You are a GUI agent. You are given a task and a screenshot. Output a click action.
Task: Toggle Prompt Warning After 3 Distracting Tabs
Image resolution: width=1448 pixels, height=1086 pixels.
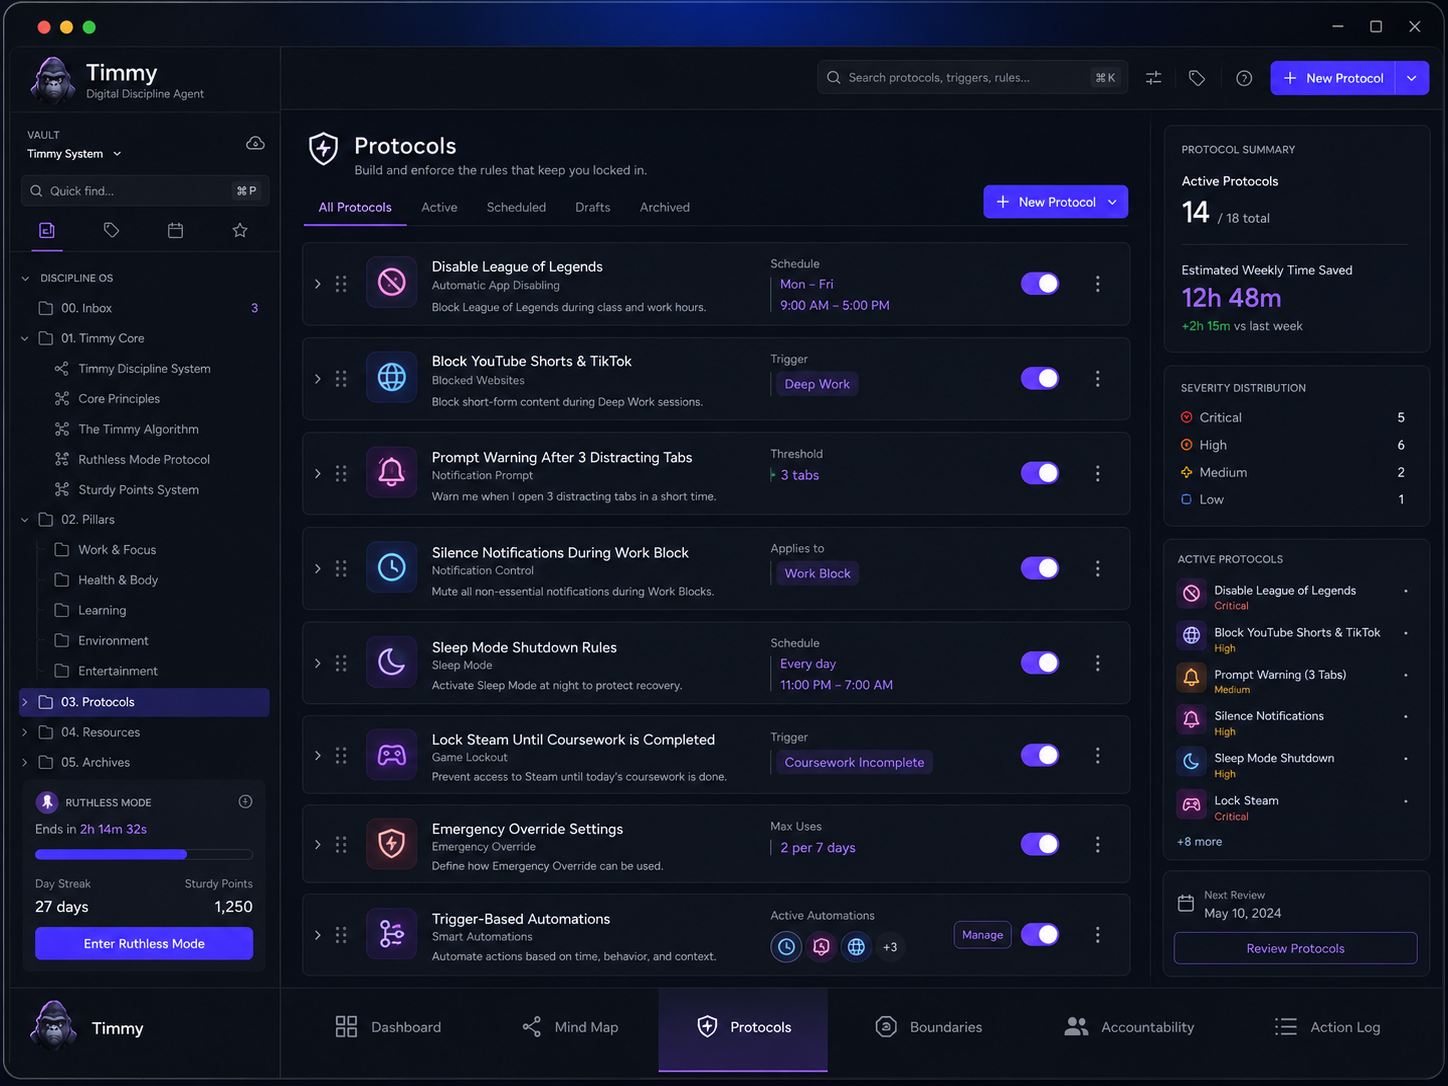coord(1040,473)
